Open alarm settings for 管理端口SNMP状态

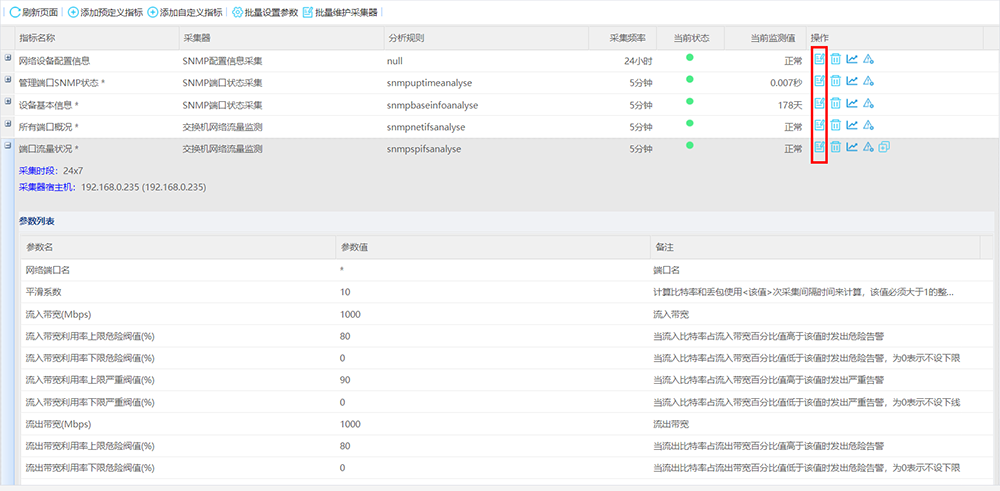(x=868, y=81)
